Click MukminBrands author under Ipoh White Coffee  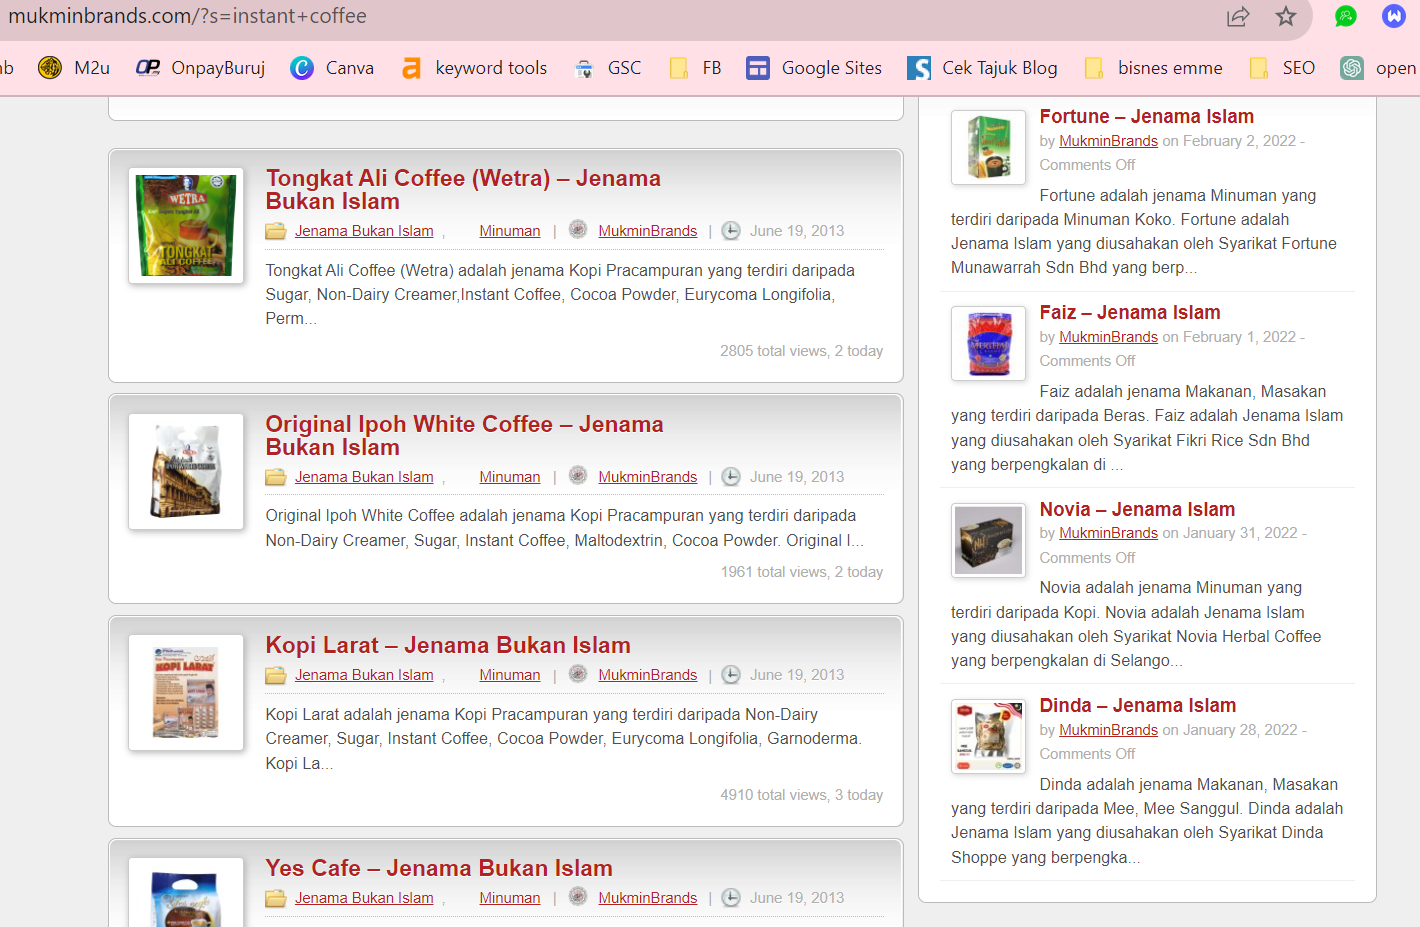point(648,477)
